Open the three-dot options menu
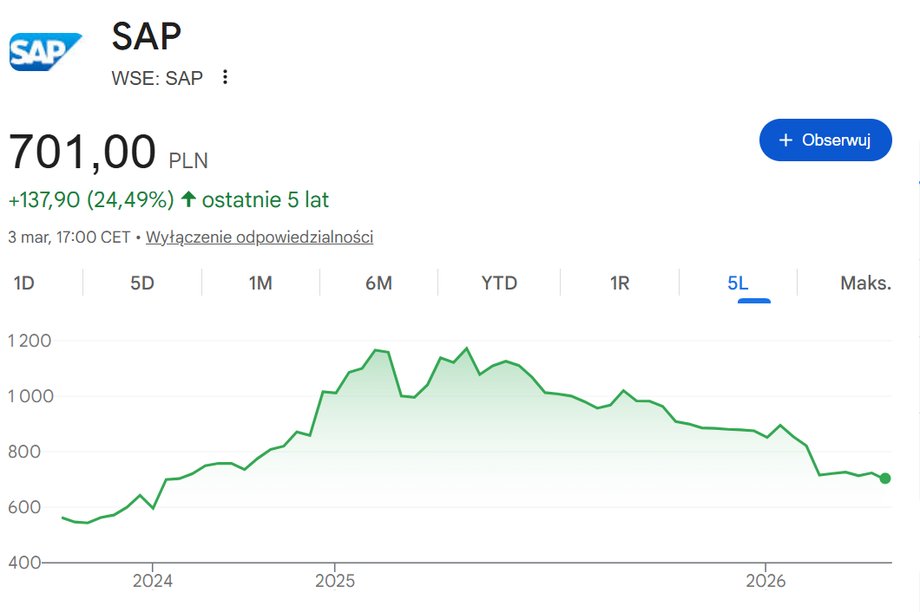The image size is (920, 612). [x=225, y=77]
